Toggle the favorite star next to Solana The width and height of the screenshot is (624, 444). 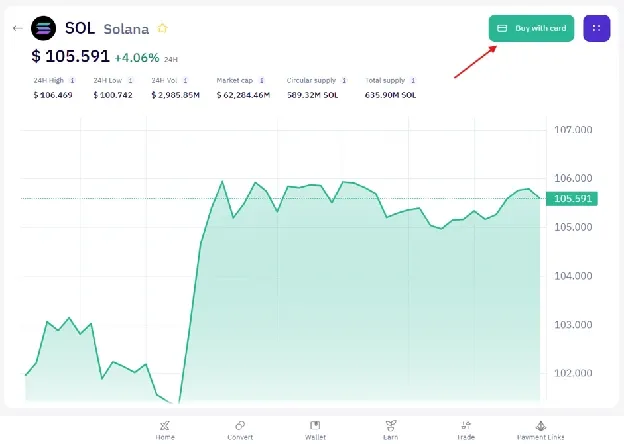(x=162, y=28)
